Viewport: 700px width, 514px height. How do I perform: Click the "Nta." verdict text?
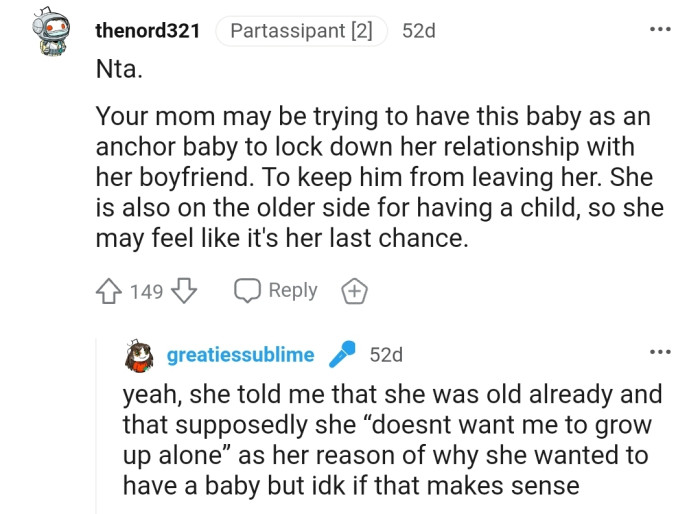[118, 73]
